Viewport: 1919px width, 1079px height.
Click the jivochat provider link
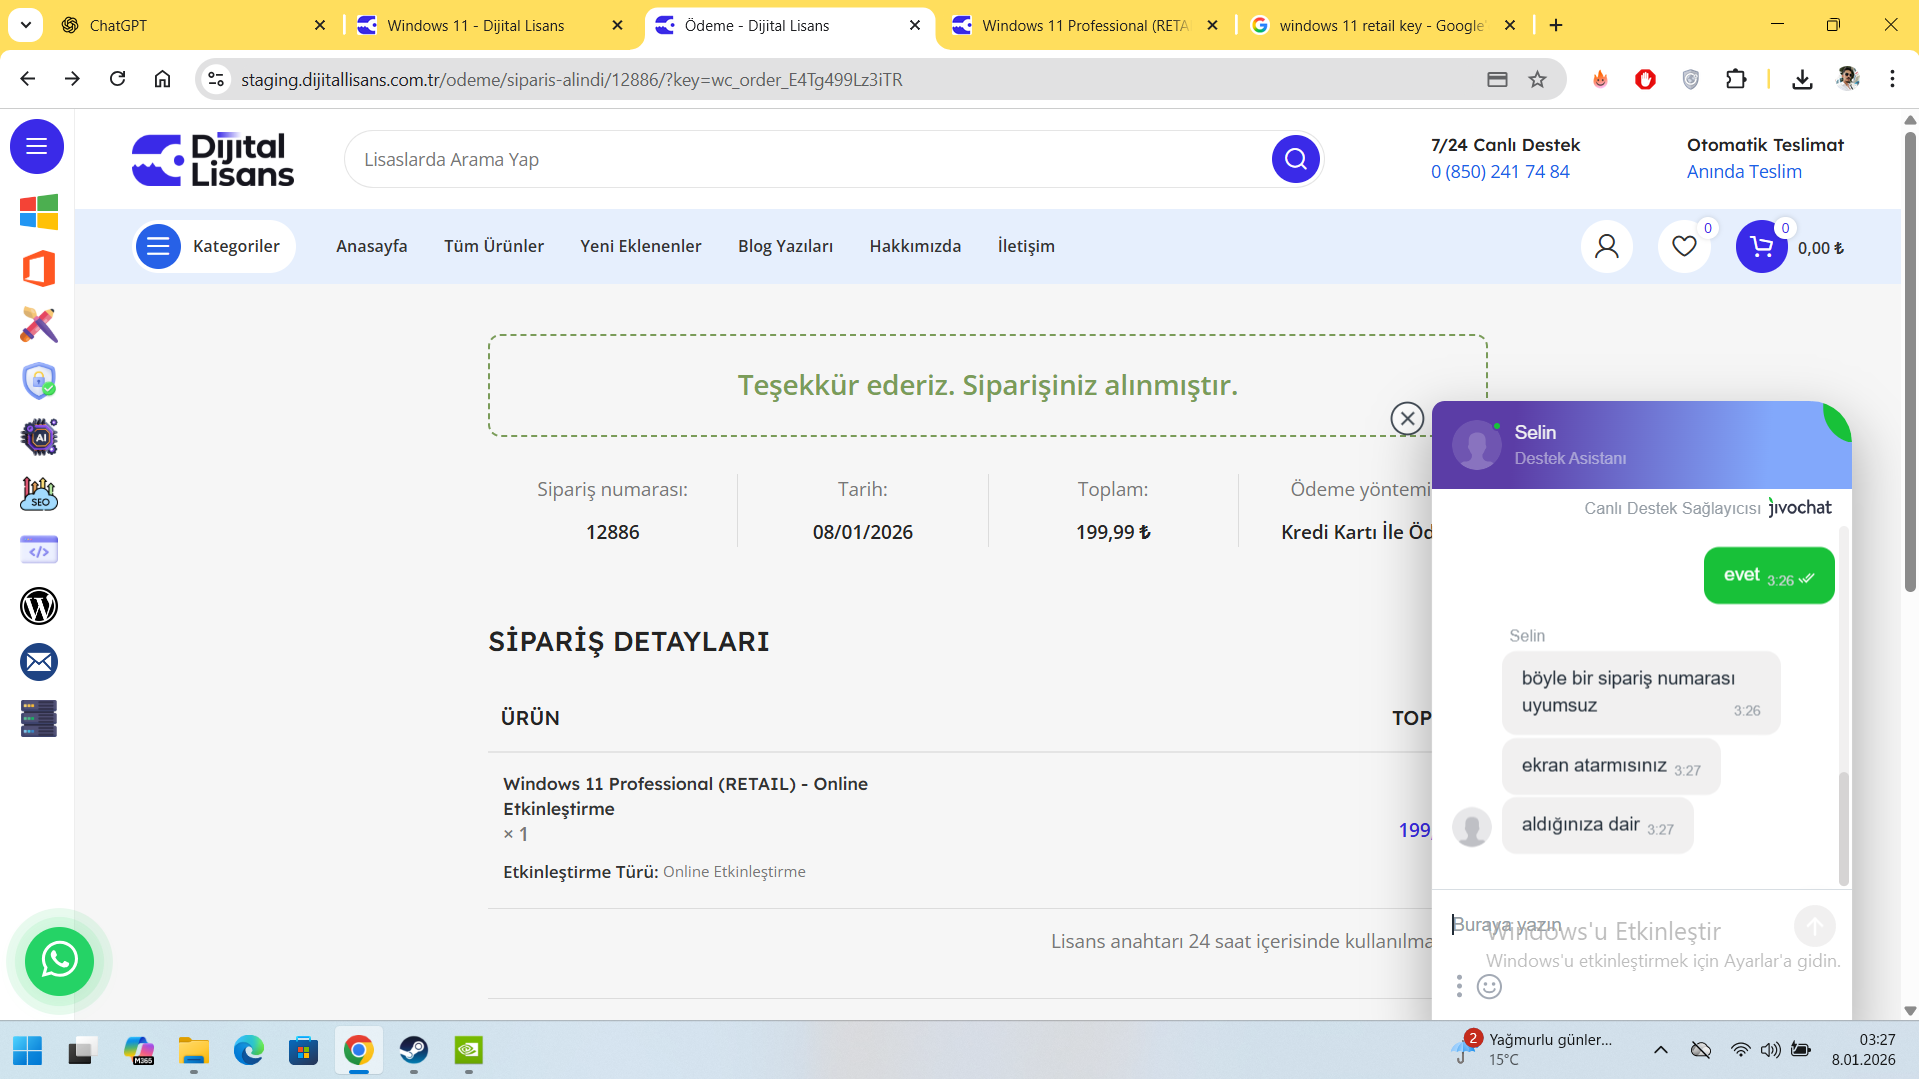1800,507
